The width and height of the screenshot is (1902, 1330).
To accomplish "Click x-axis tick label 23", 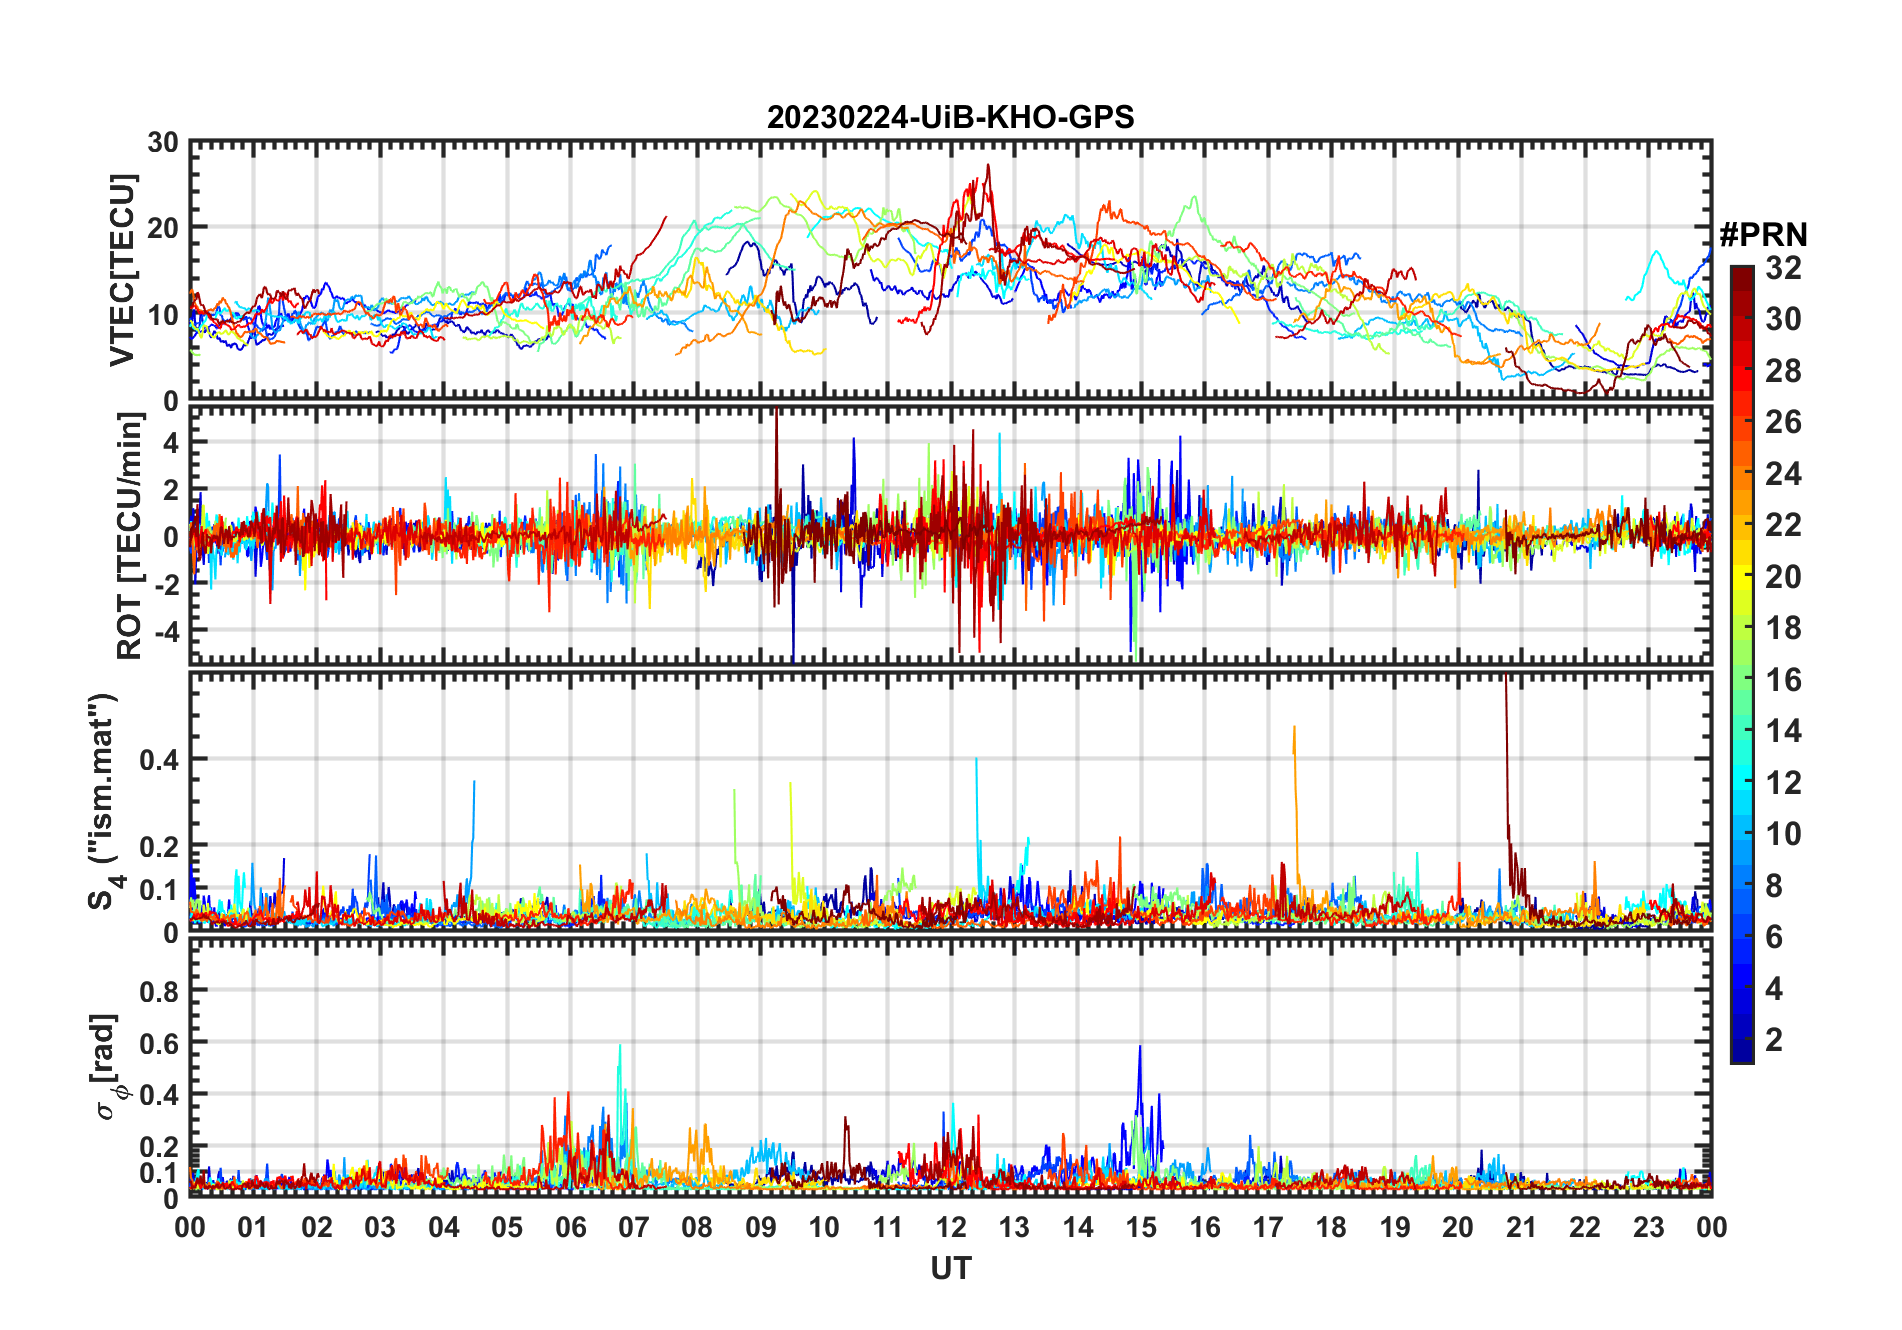I will (x=1648, y=1227).
